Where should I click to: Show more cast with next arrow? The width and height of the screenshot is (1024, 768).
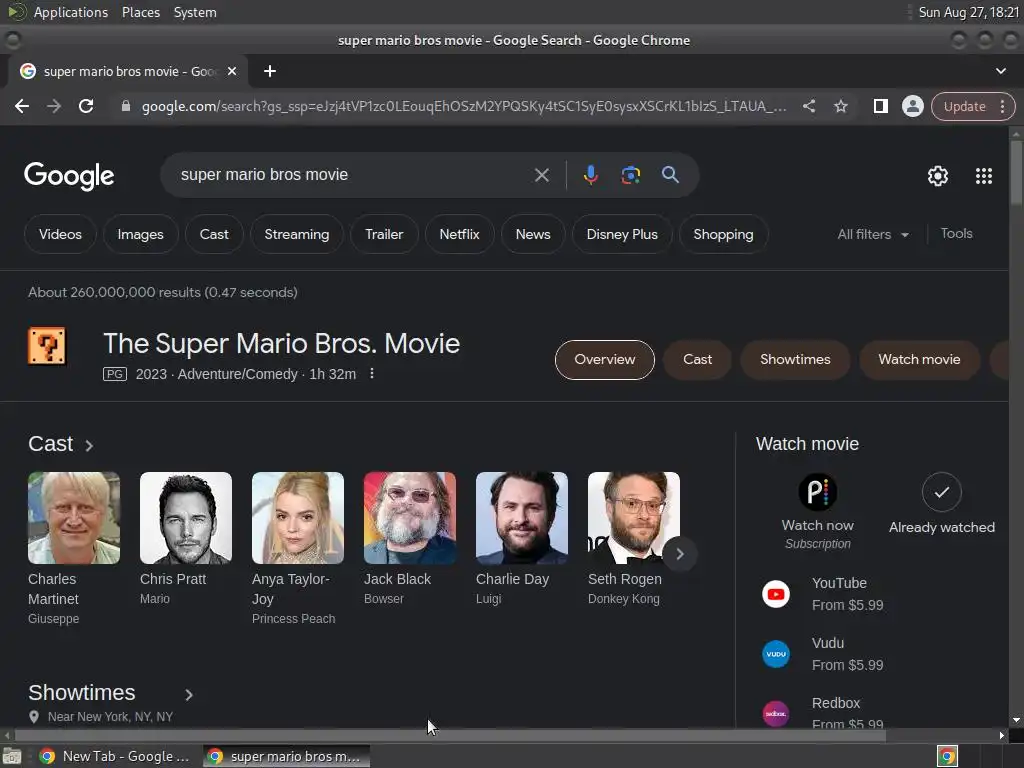tap(680, 554)
